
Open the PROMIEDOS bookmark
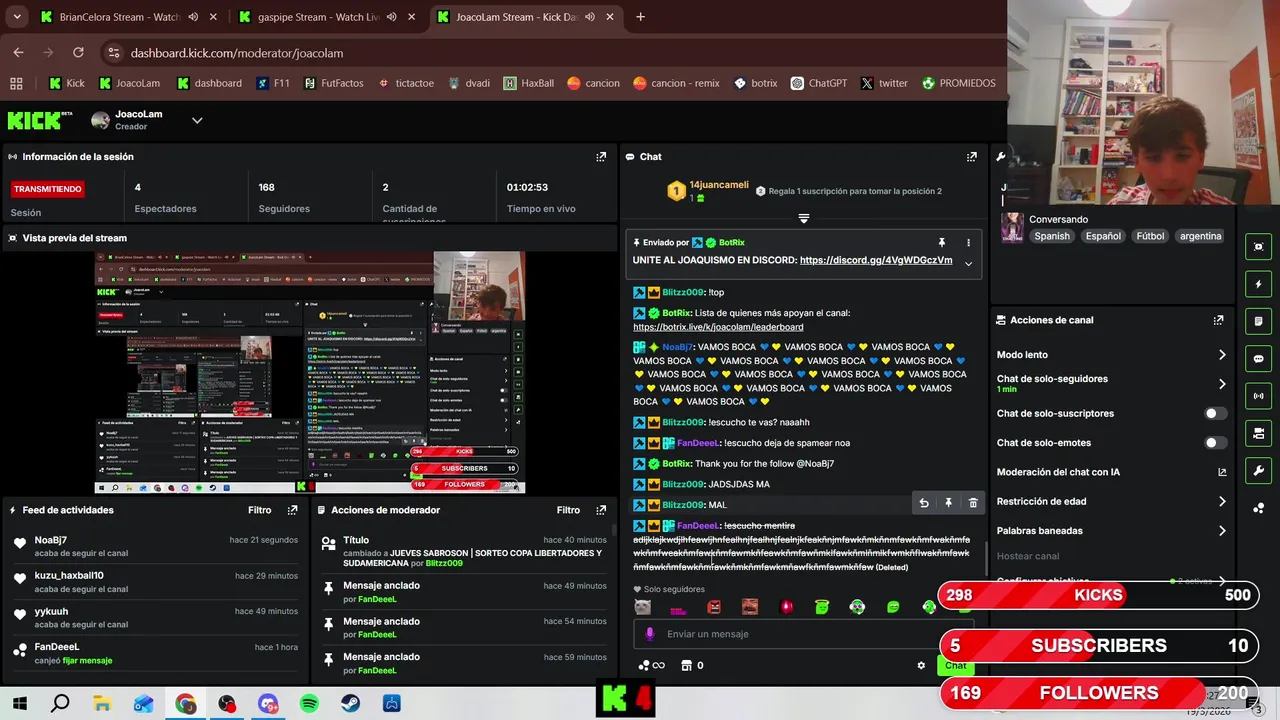click(958, 83)
